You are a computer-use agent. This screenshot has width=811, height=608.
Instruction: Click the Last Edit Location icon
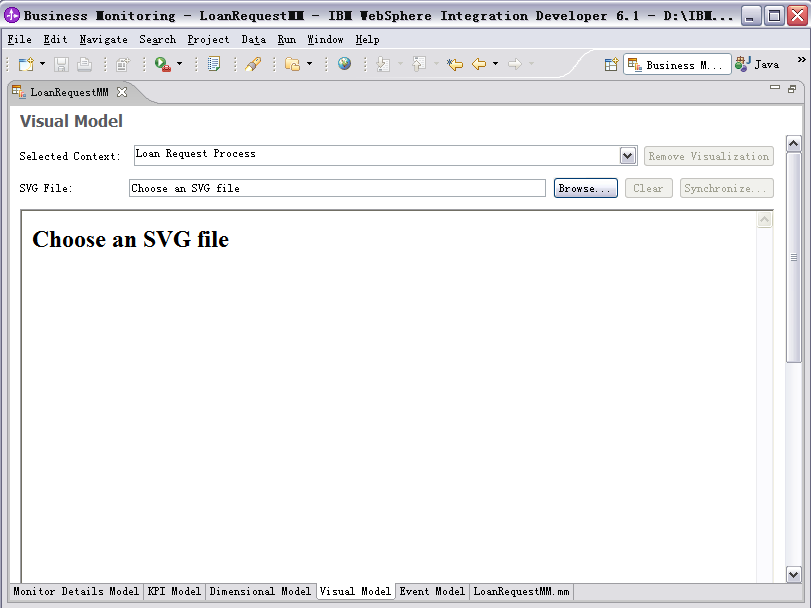tap(455, 64)
